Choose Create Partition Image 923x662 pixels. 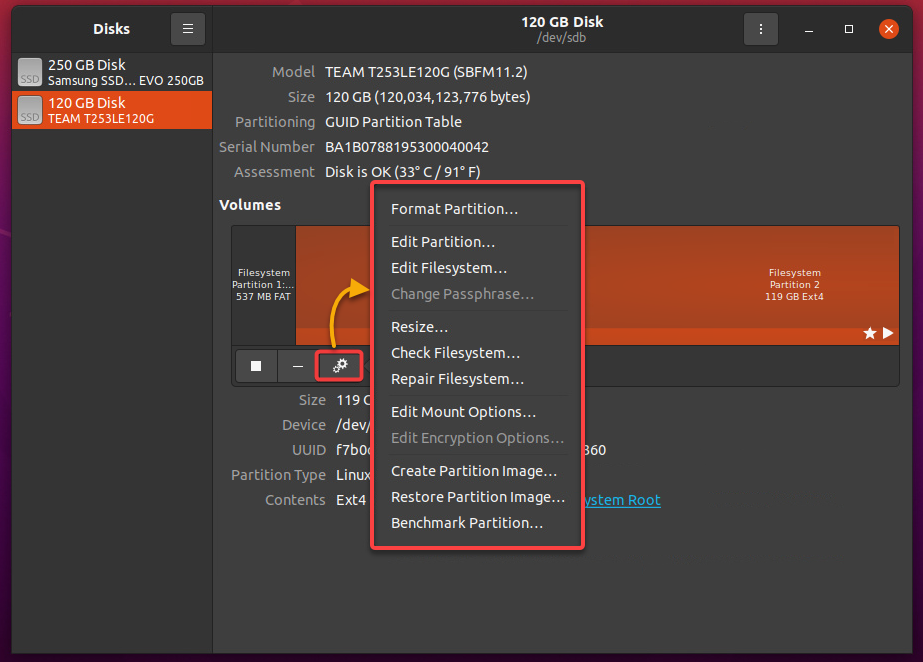(474, 471)
